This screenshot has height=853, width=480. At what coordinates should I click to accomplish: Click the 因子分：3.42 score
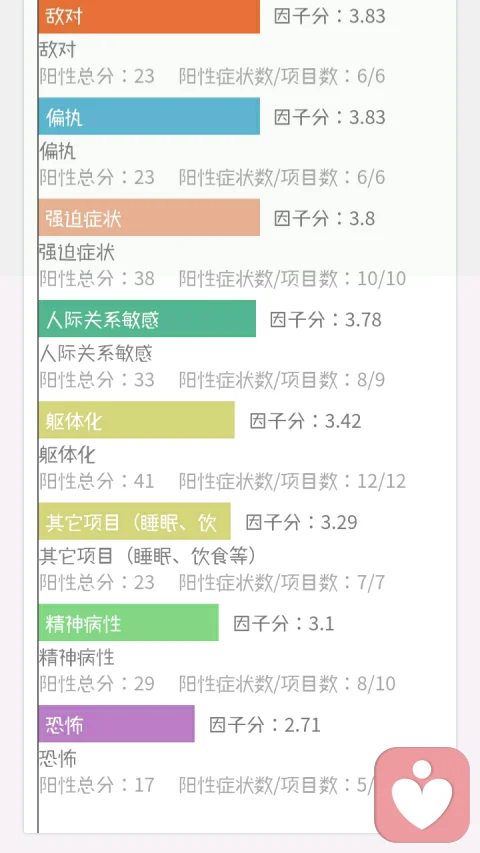[305, 421]
